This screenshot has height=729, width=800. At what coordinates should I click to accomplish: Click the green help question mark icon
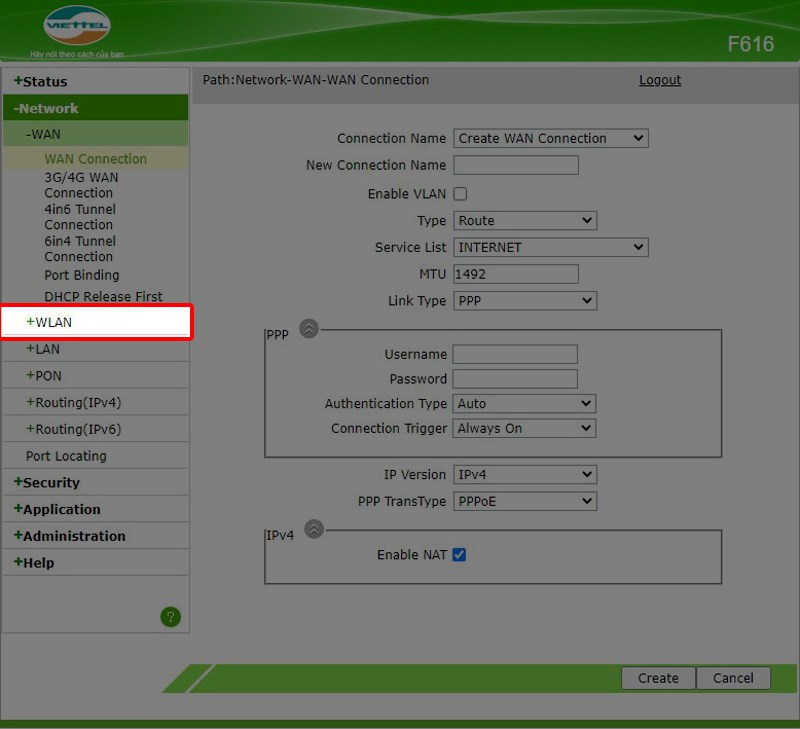170,617
